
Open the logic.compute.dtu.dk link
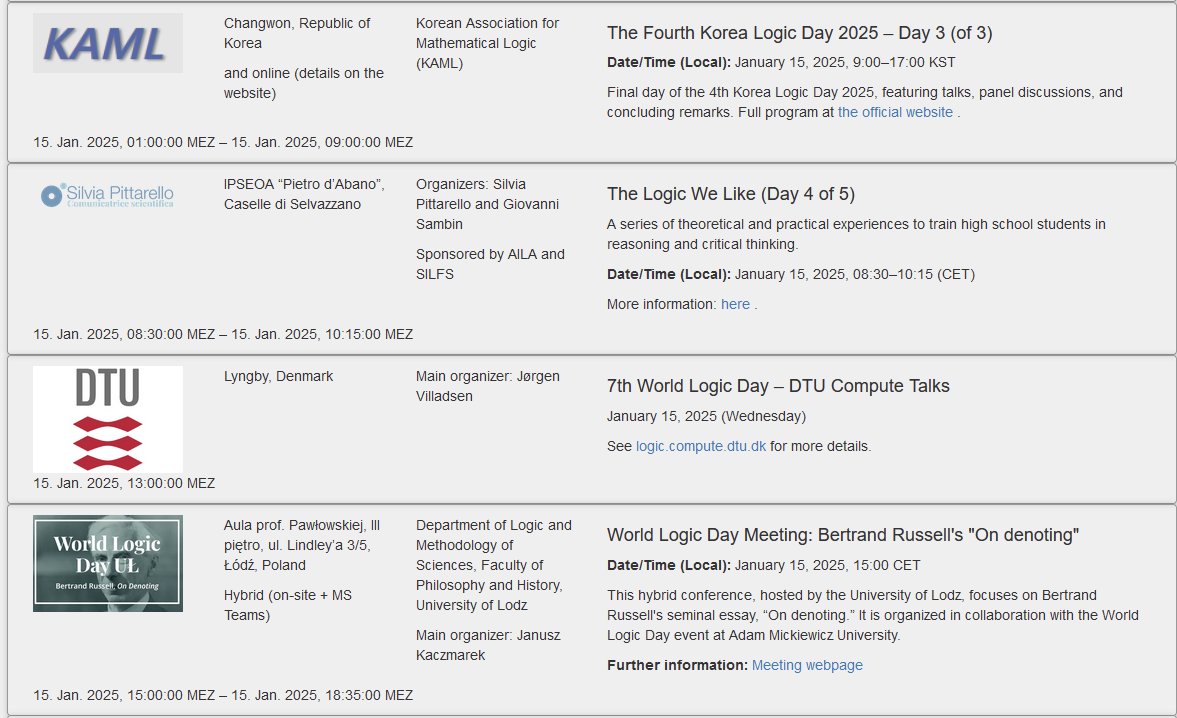[700, 446]
